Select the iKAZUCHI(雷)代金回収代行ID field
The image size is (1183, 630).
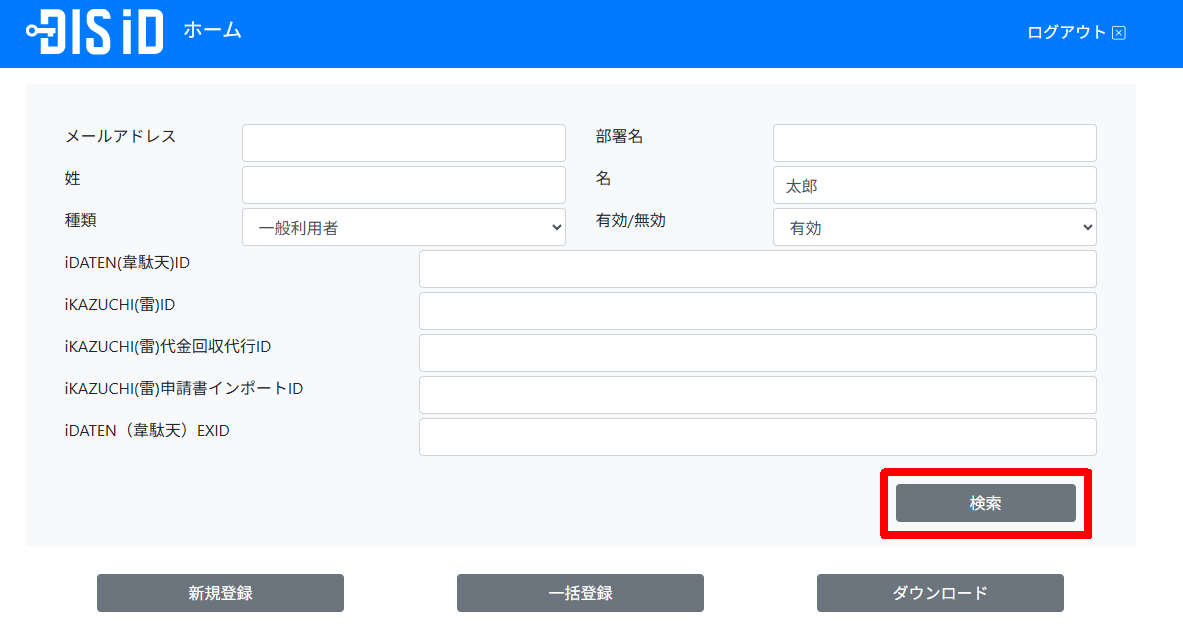[x=757, y=353]
